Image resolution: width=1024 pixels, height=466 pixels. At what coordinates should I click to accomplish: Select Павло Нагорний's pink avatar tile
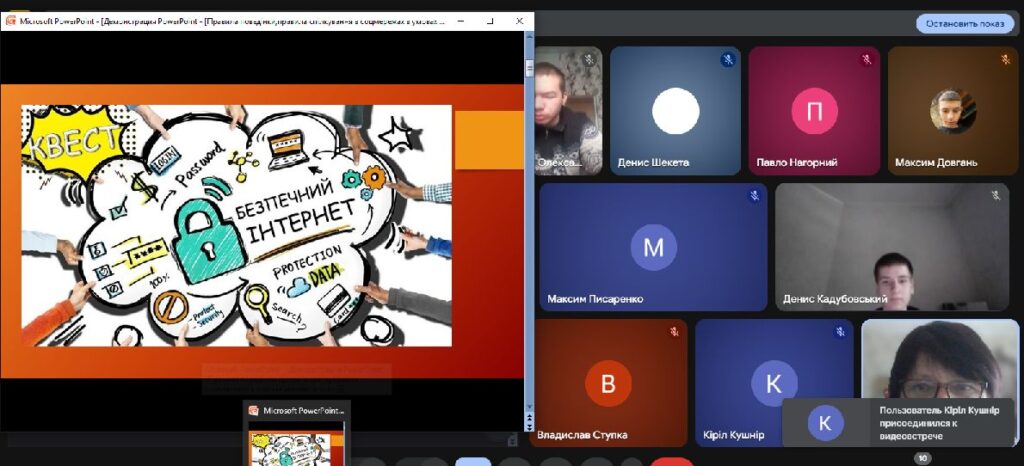pos(814,112)
